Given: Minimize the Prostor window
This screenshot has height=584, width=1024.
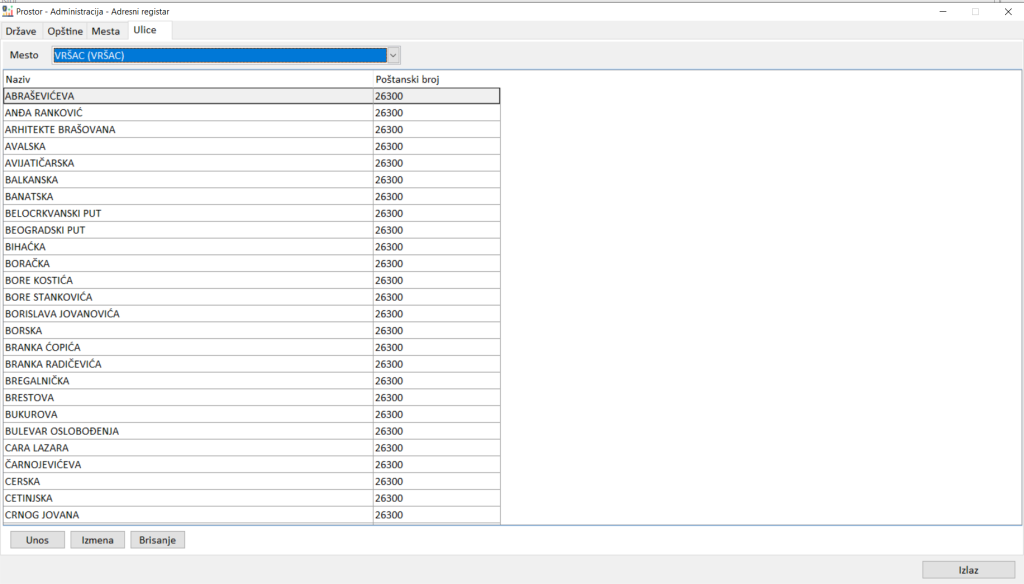Looking at the screenshot, I should (942, 10).
